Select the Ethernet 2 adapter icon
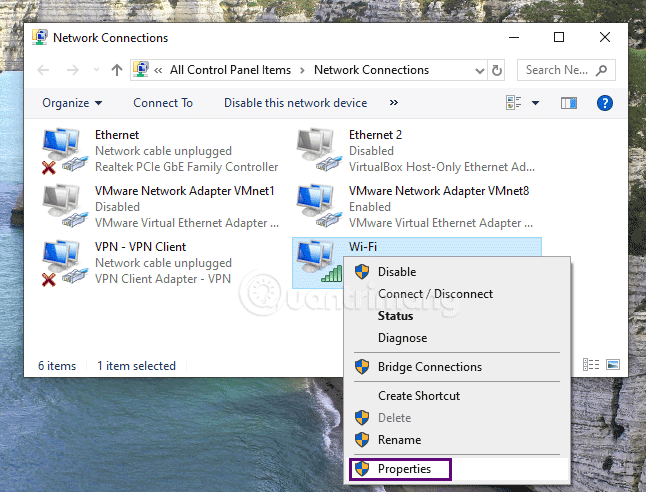 [x=319, y=150]
